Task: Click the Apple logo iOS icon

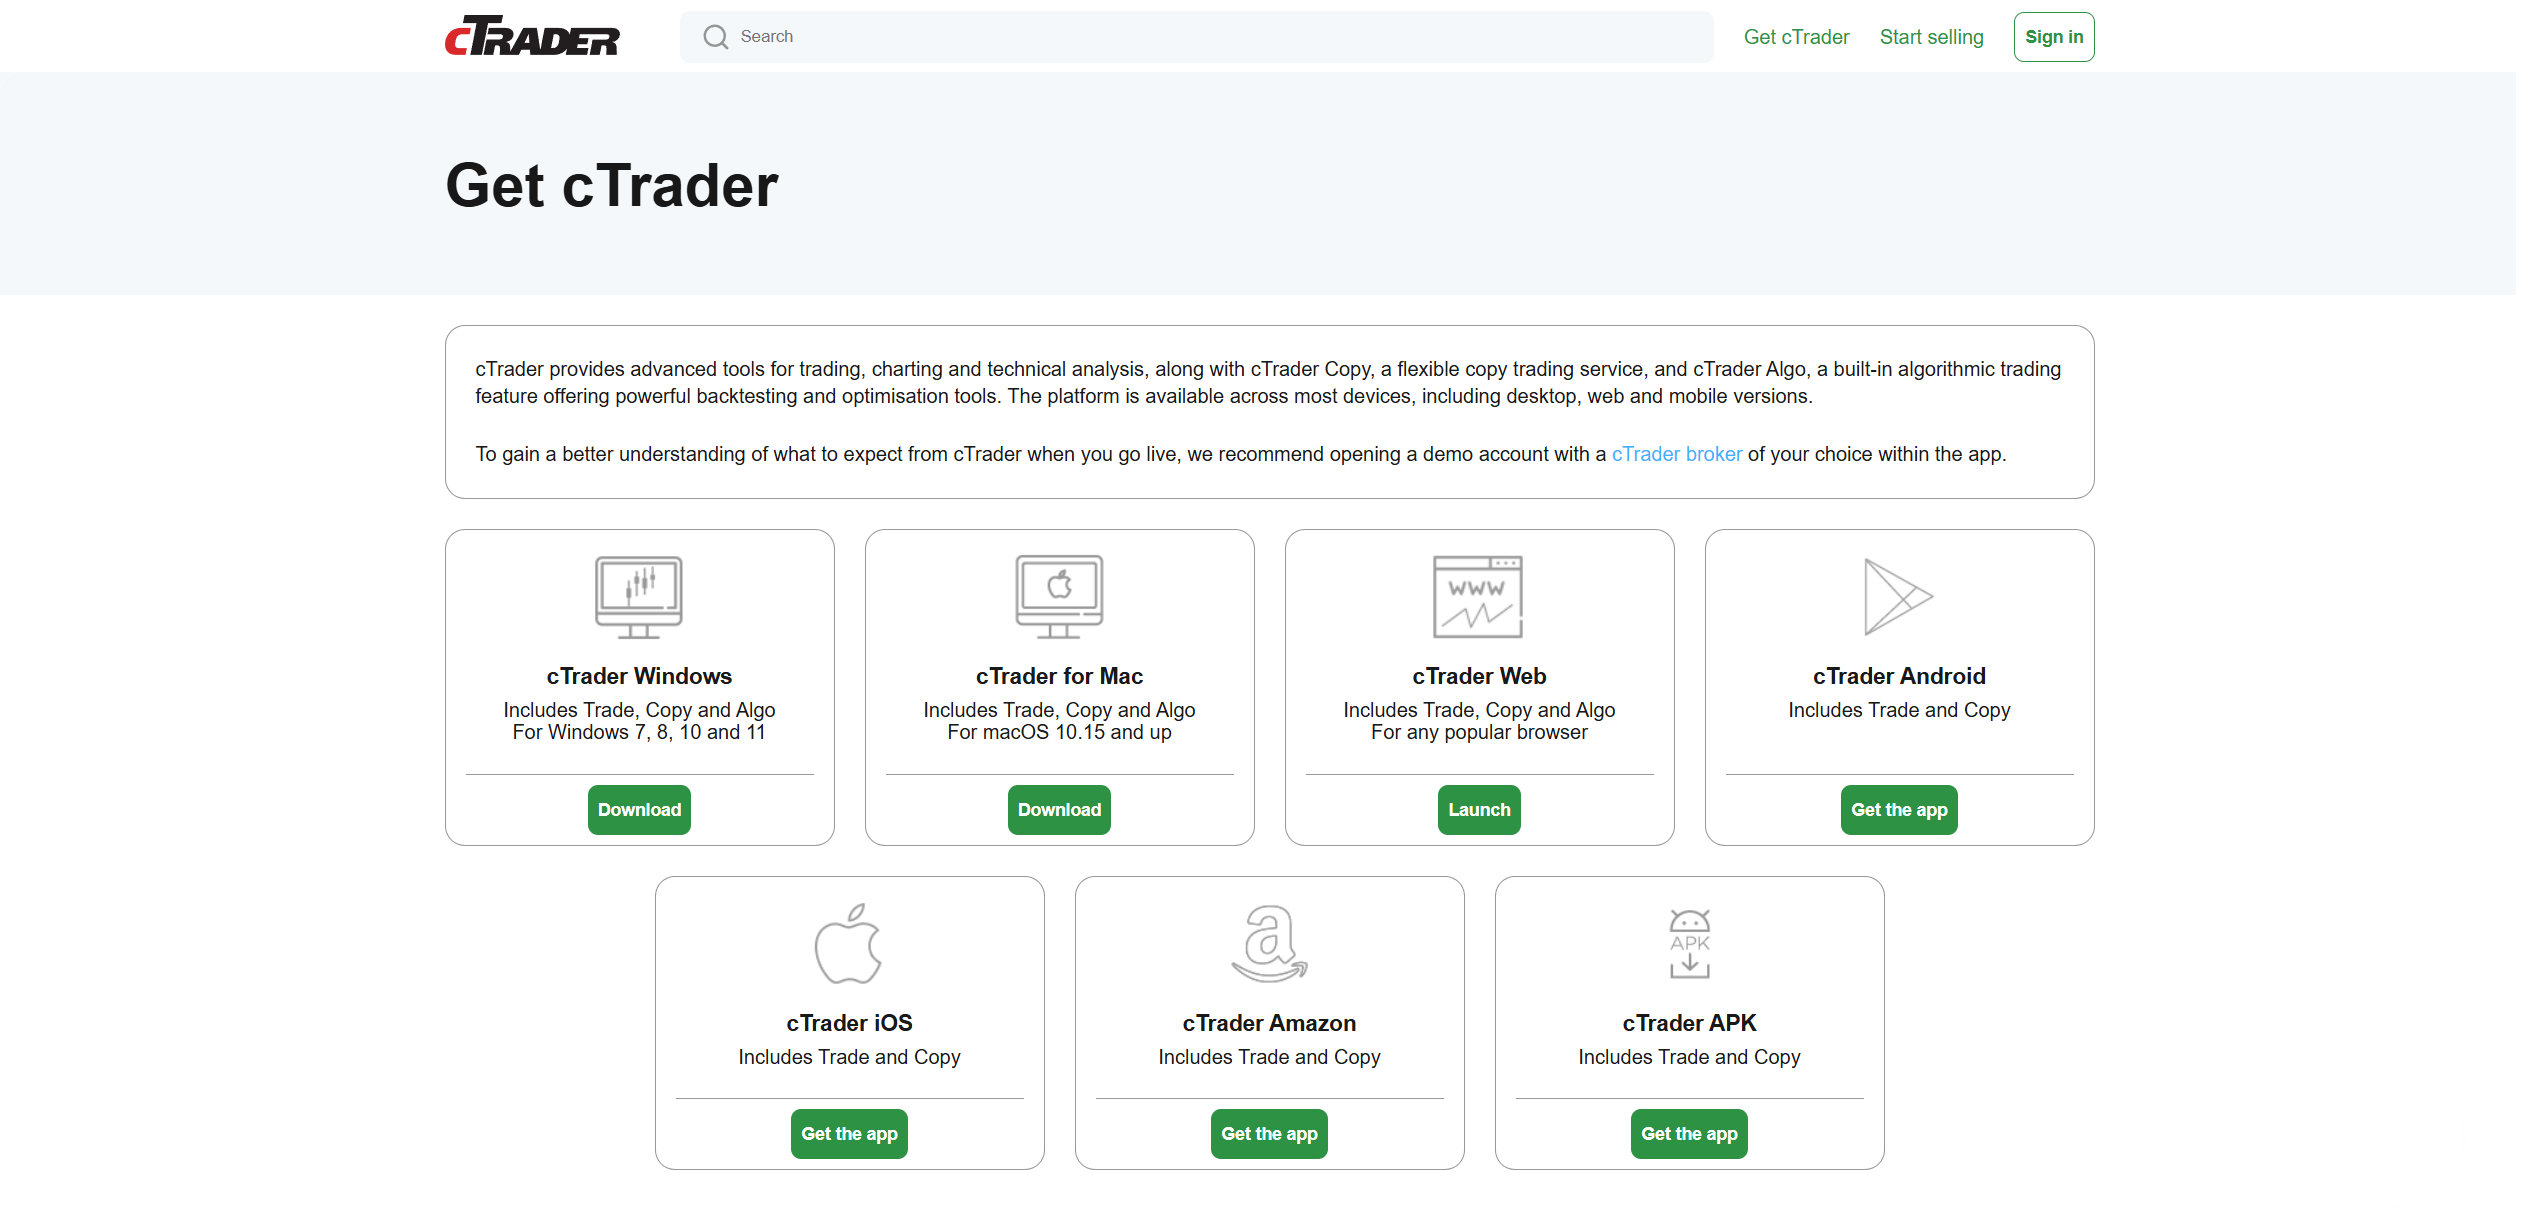Action: [848, 943]
